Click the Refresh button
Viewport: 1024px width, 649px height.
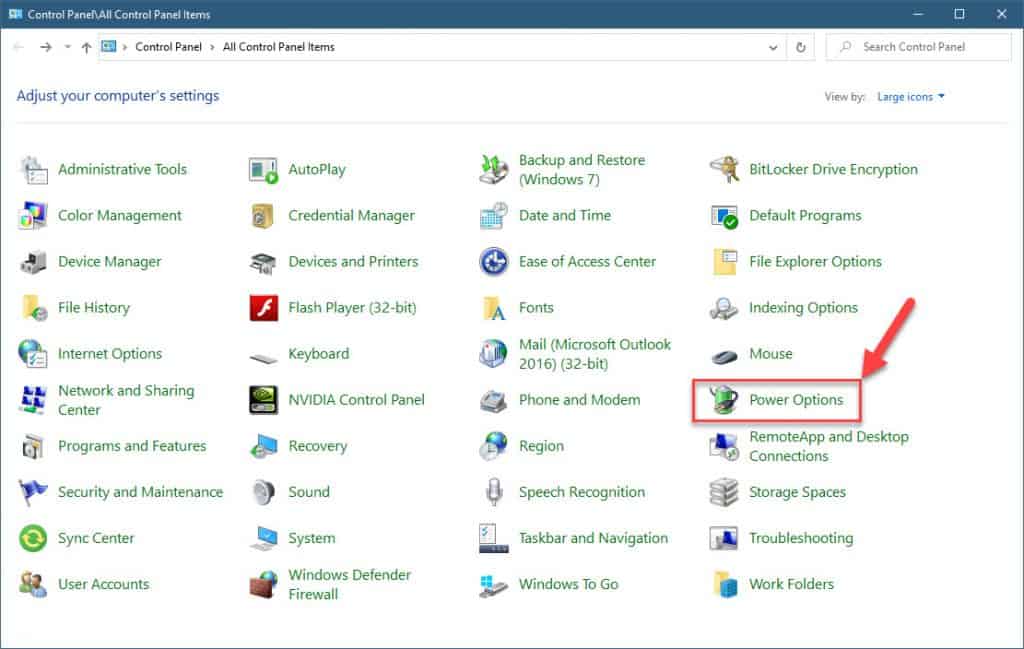tap(798, 46)
